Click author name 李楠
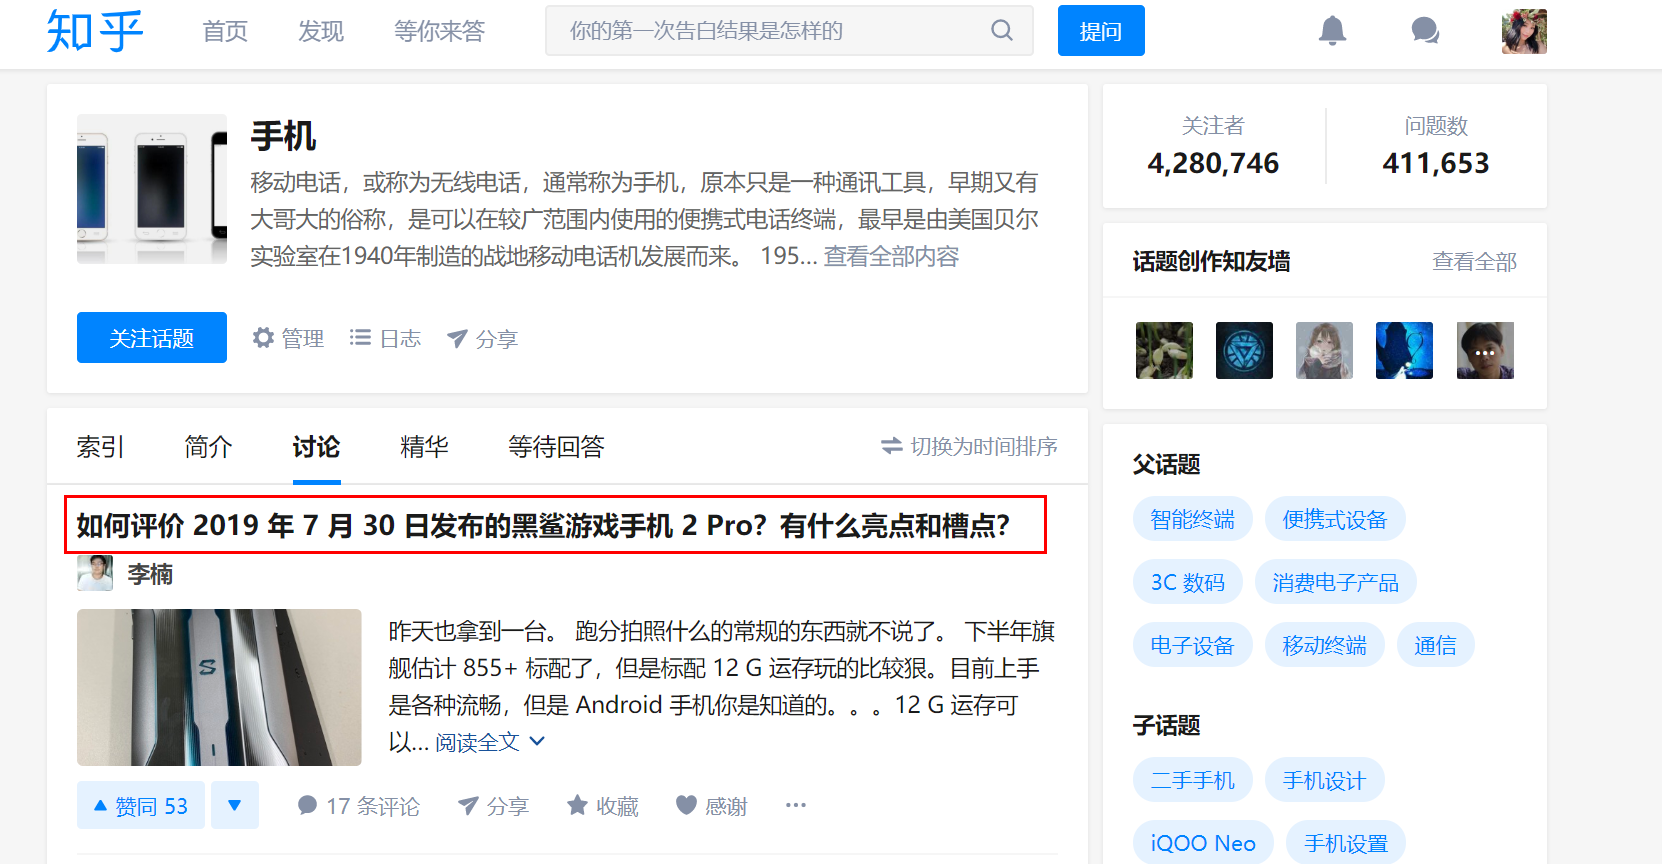This screenshot has height=864, width=1662. [x=151, y=574]
